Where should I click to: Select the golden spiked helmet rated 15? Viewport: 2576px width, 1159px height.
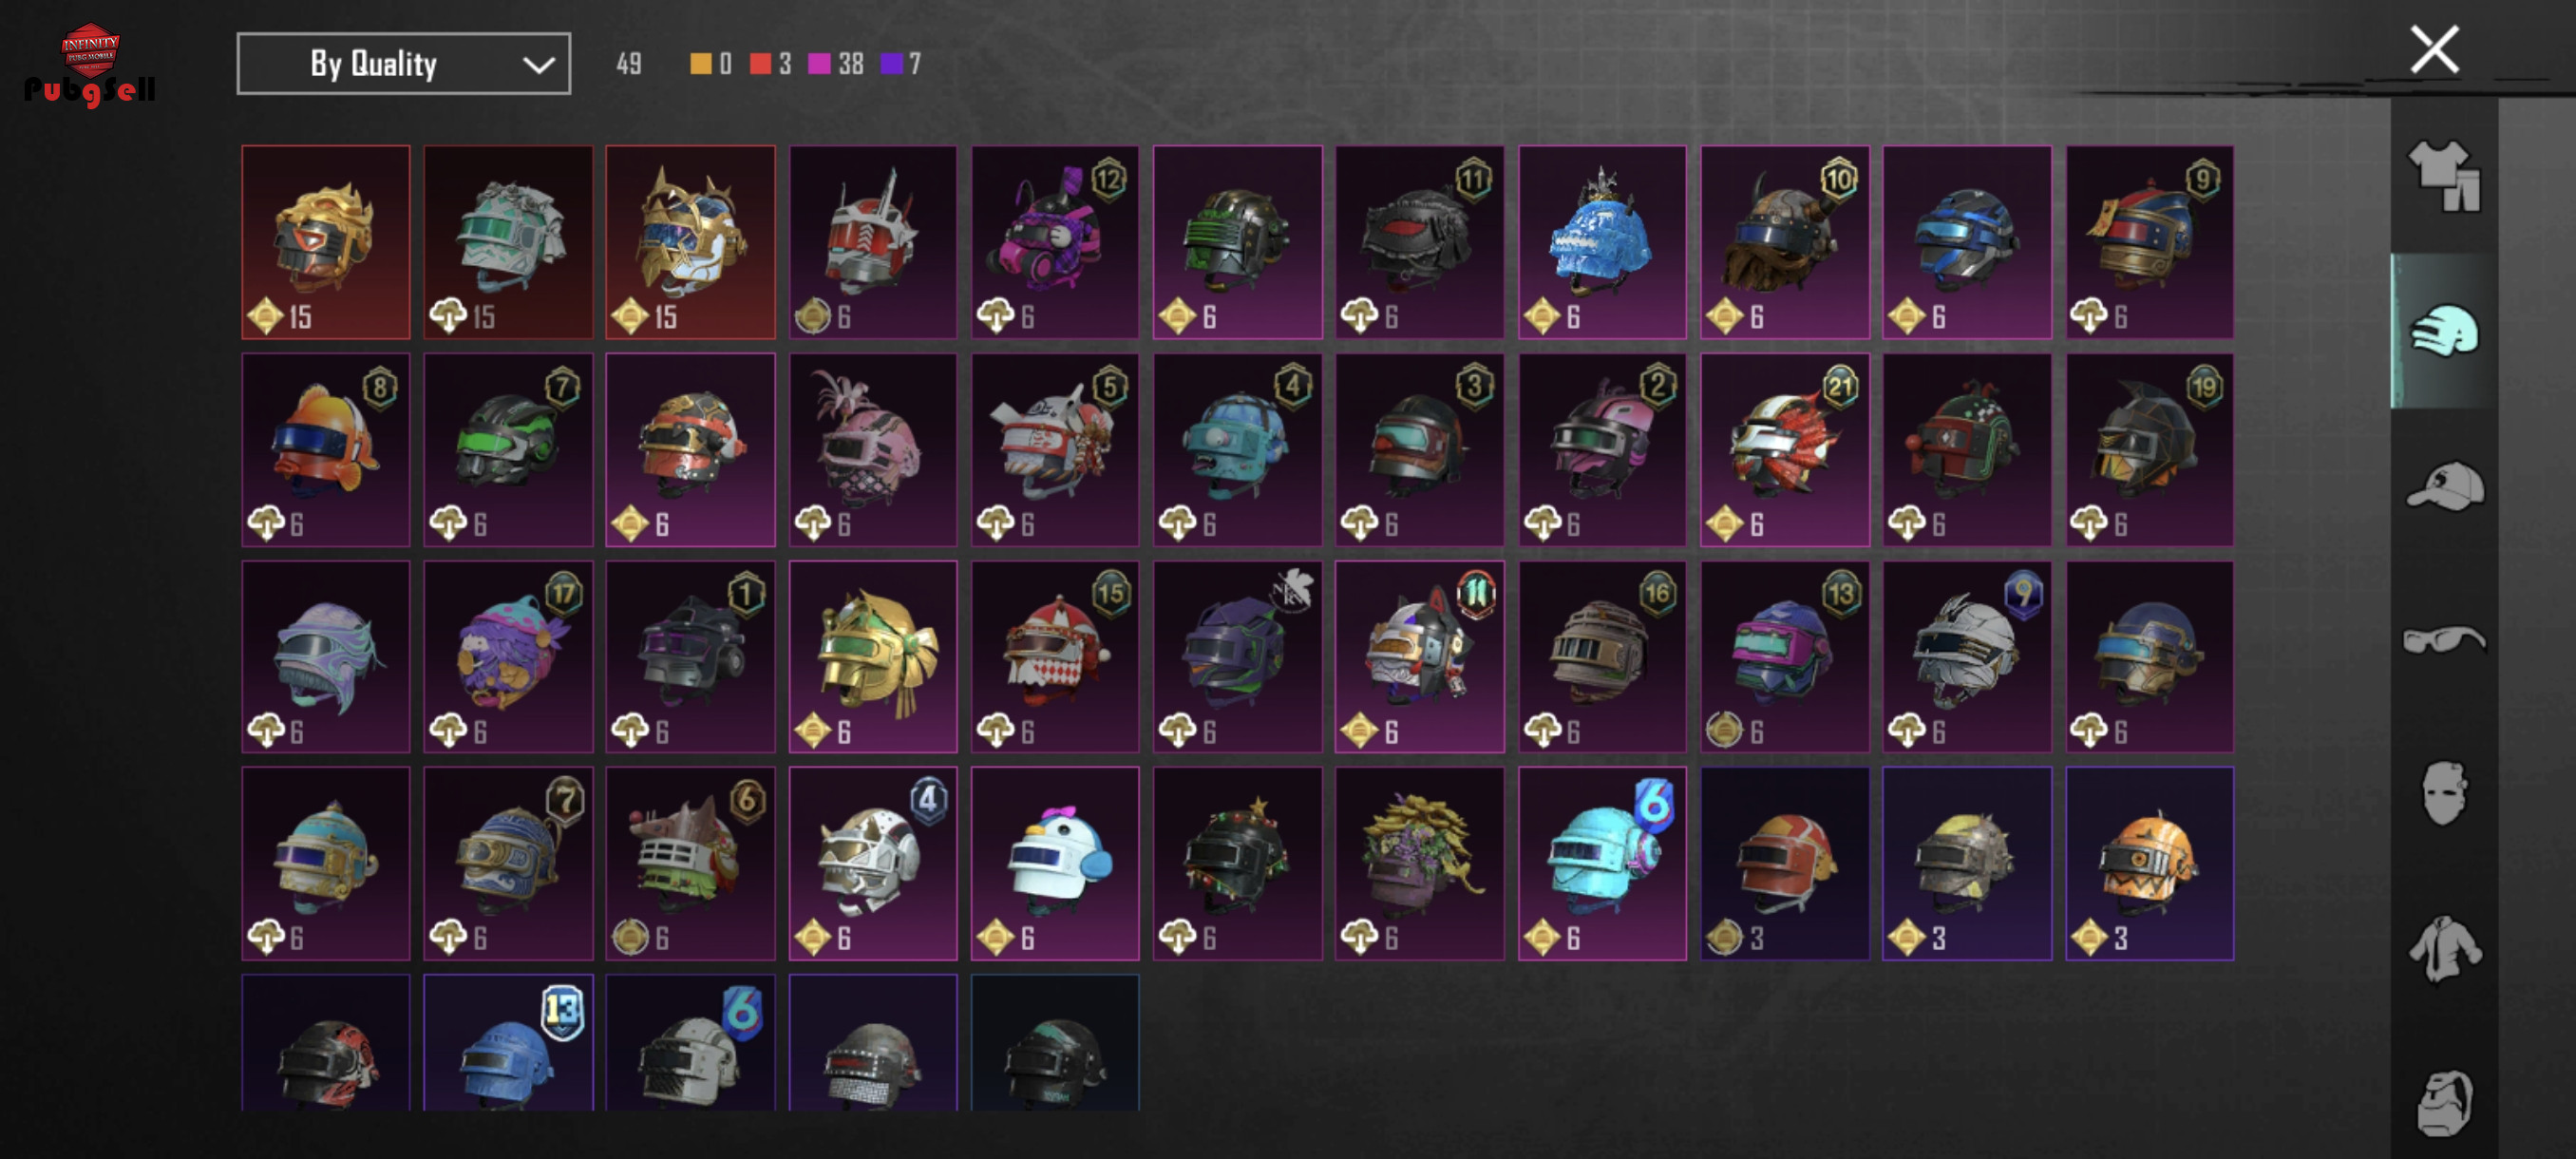tap(690, 242)
